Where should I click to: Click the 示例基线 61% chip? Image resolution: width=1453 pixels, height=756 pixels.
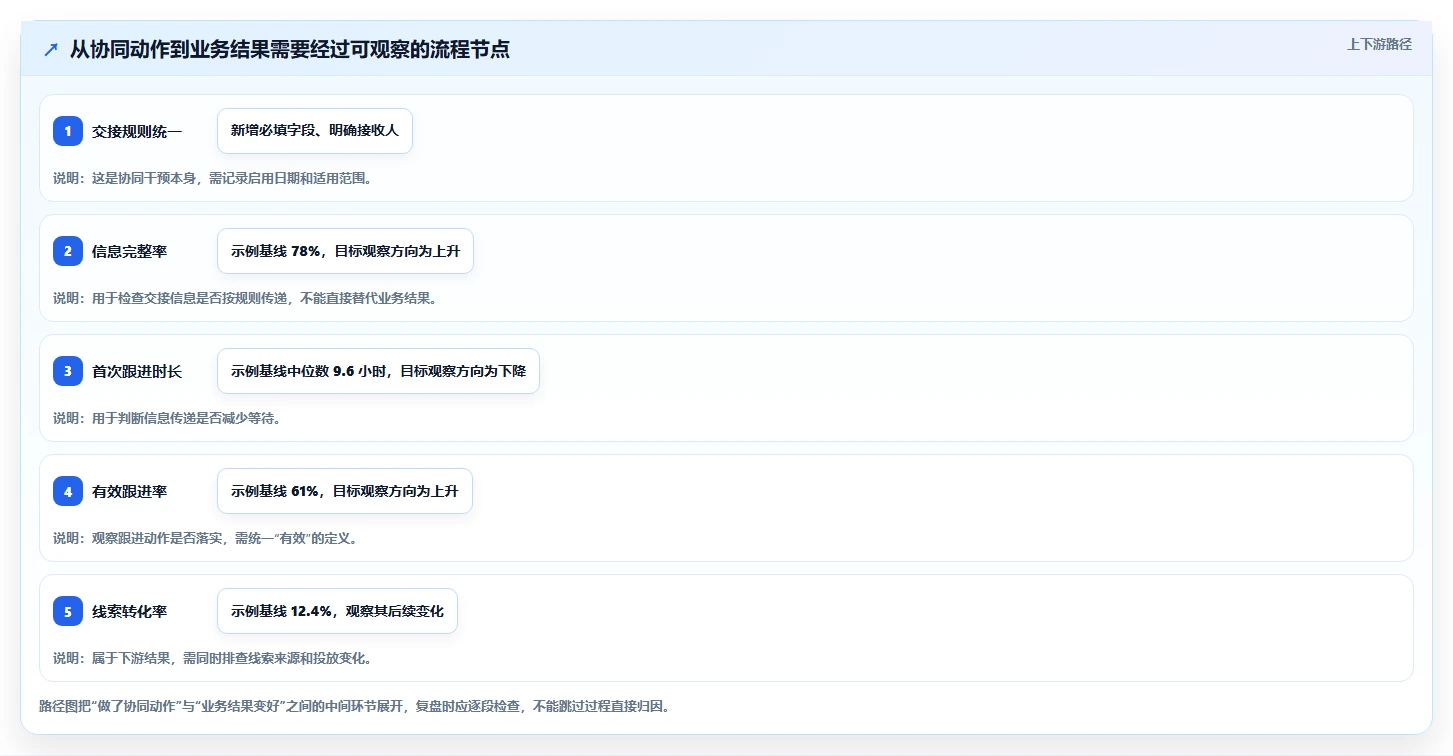click(344, 491)
